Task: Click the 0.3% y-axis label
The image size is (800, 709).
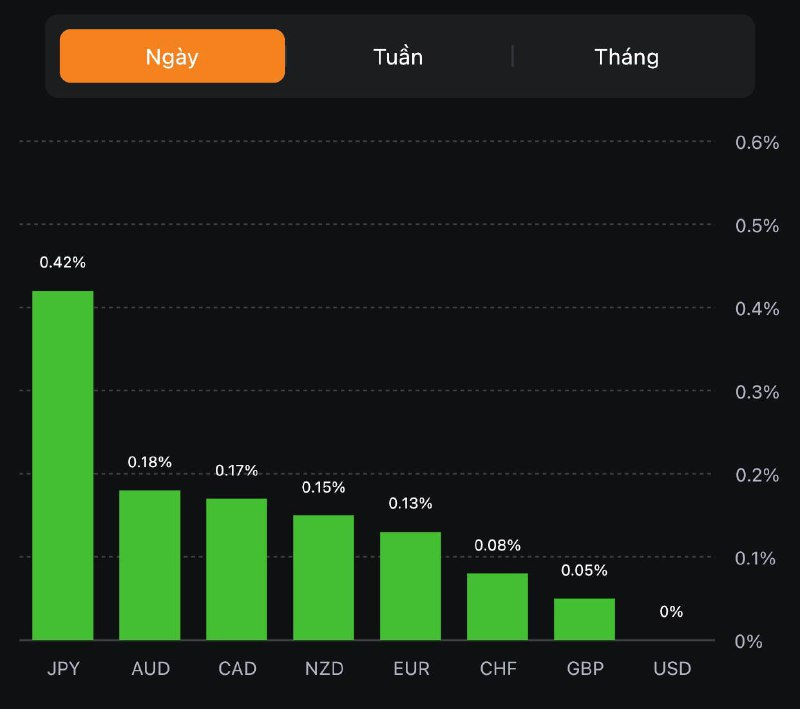Action: (x=757, y=391)
